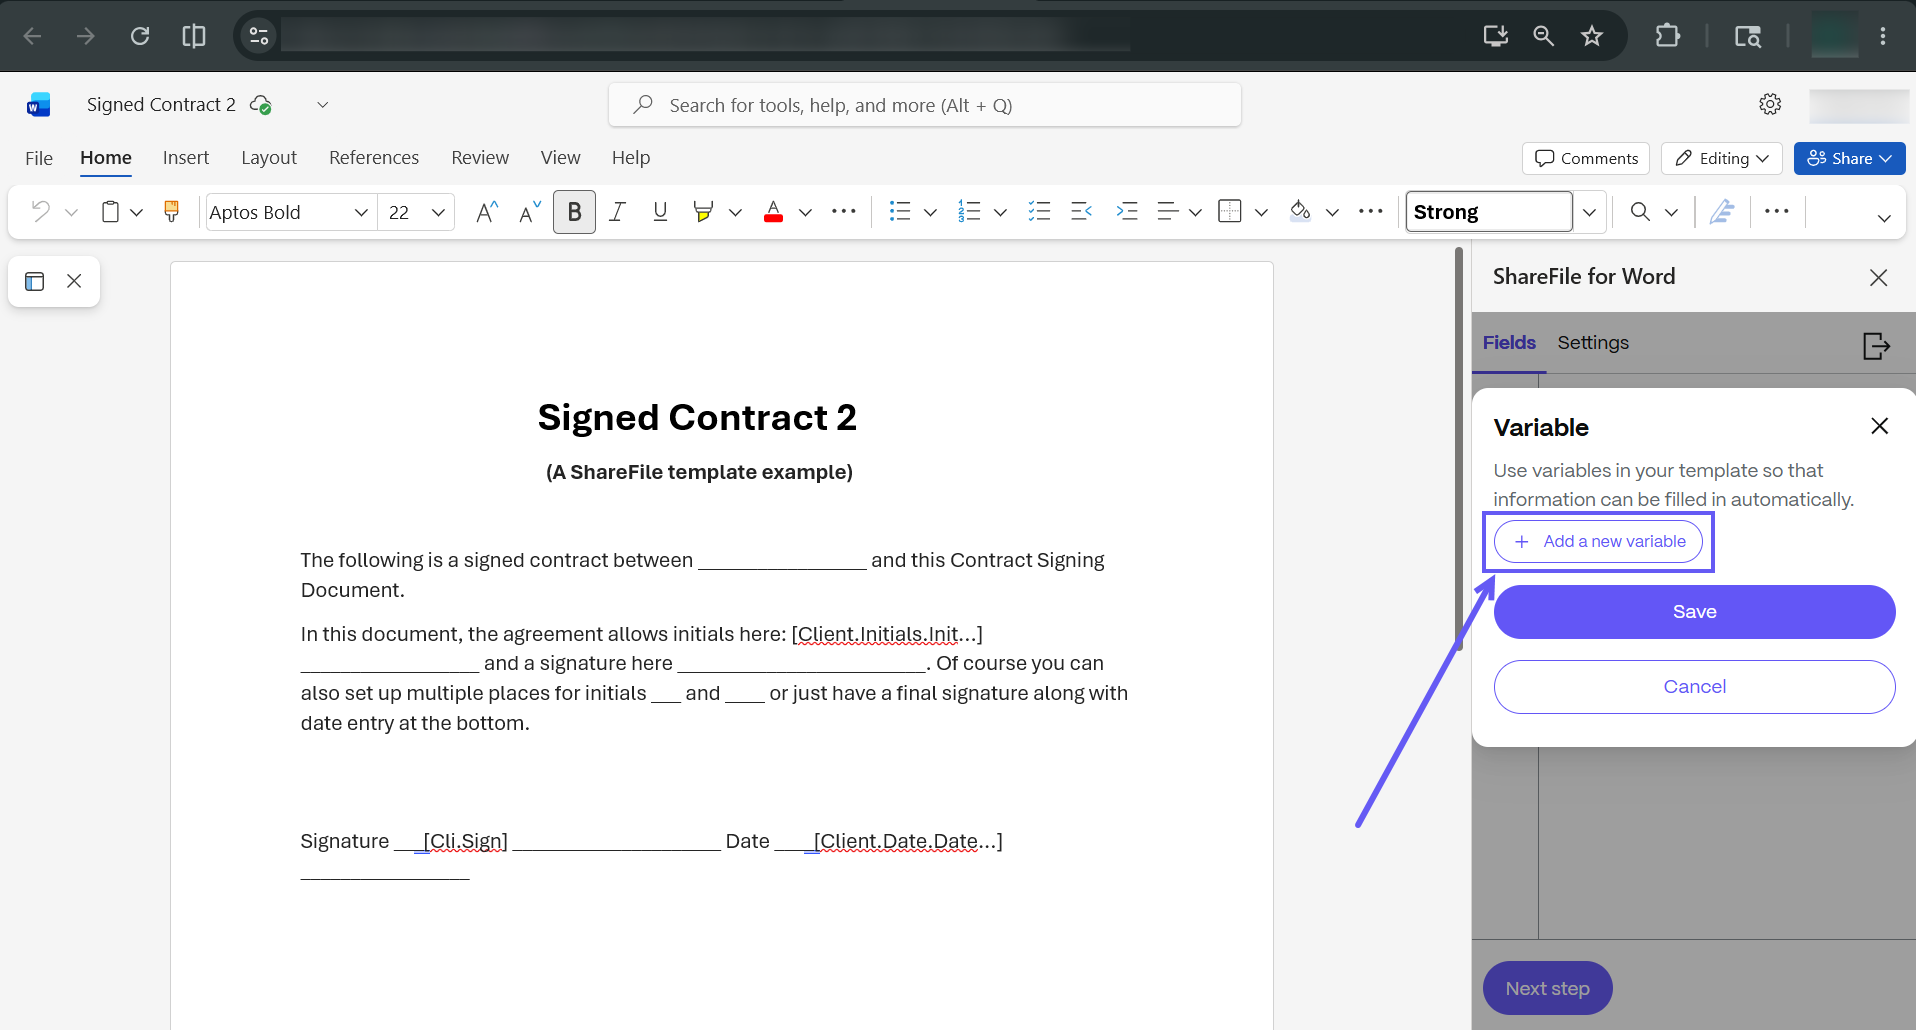Open more font options ellipsis
This screenshot has height=1030, width=1916.
coord(844,212)
